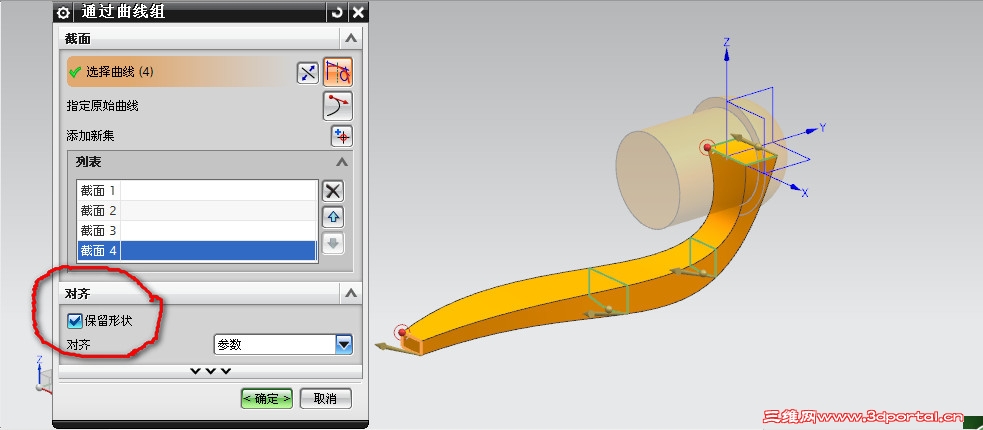Expand more options with triple chevrons

point(210,371)
